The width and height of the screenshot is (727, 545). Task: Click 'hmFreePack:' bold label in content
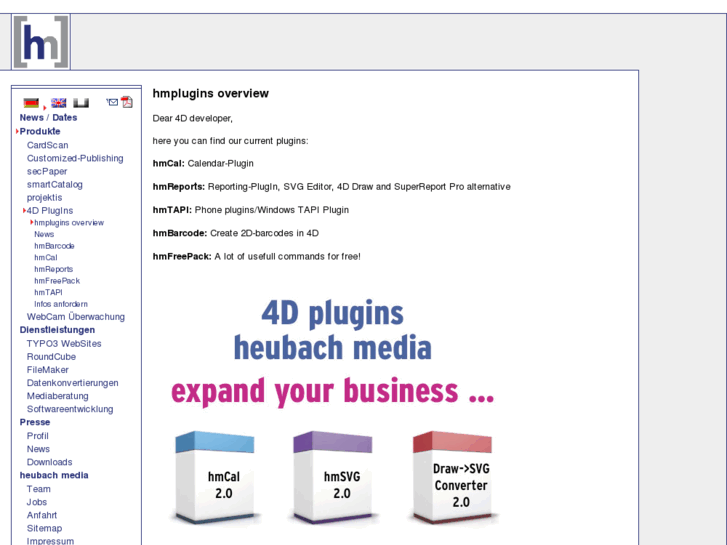(182, 256)
